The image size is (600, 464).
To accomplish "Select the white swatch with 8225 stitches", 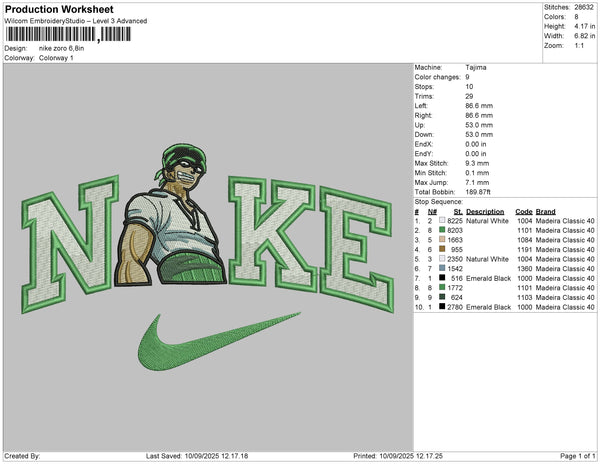I will [445, 221].
